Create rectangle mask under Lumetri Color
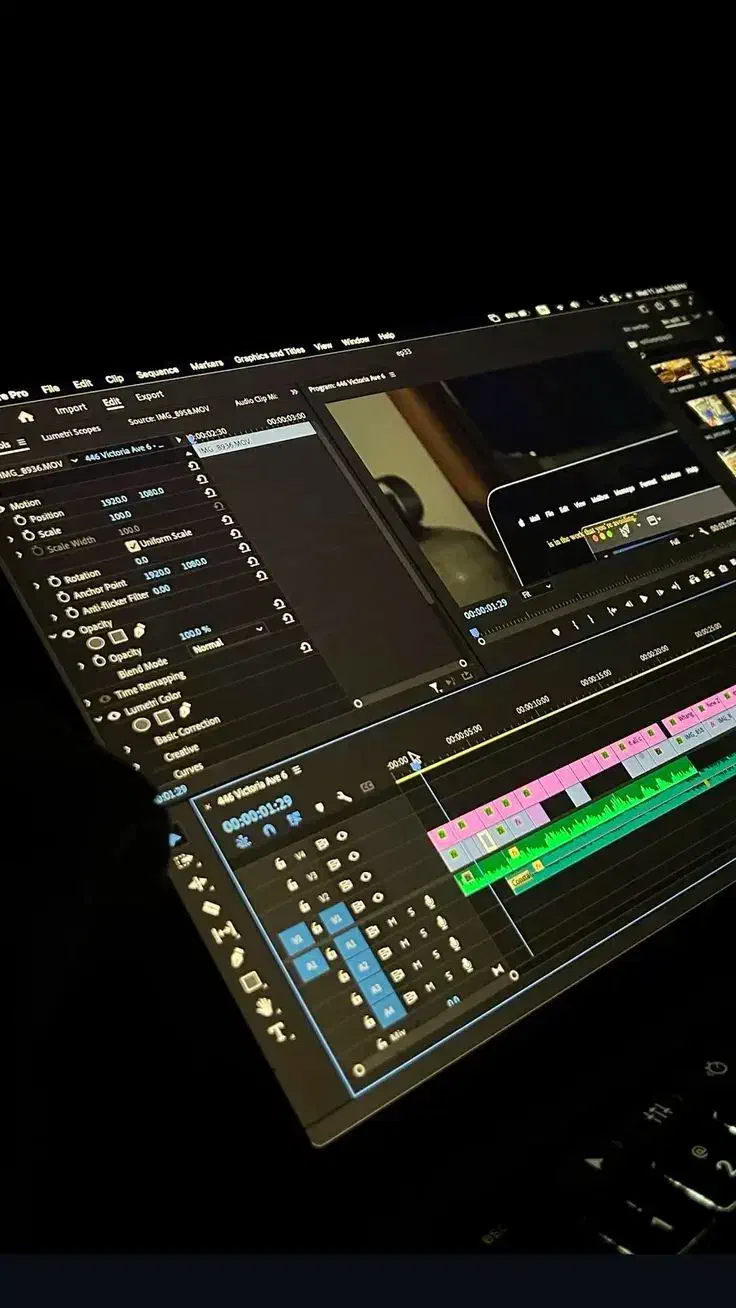The image size is (736, 1308). tap(163, 717)
